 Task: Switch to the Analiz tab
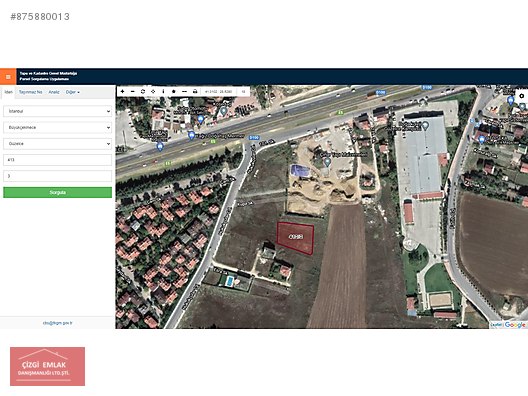(x=54, y=92)
